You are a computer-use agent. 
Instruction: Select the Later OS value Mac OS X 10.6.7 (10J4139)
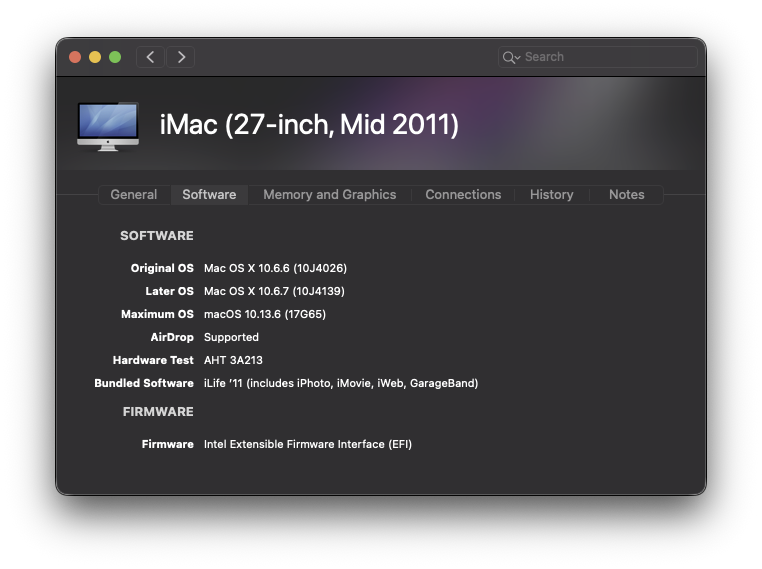(x=274, y=291)
